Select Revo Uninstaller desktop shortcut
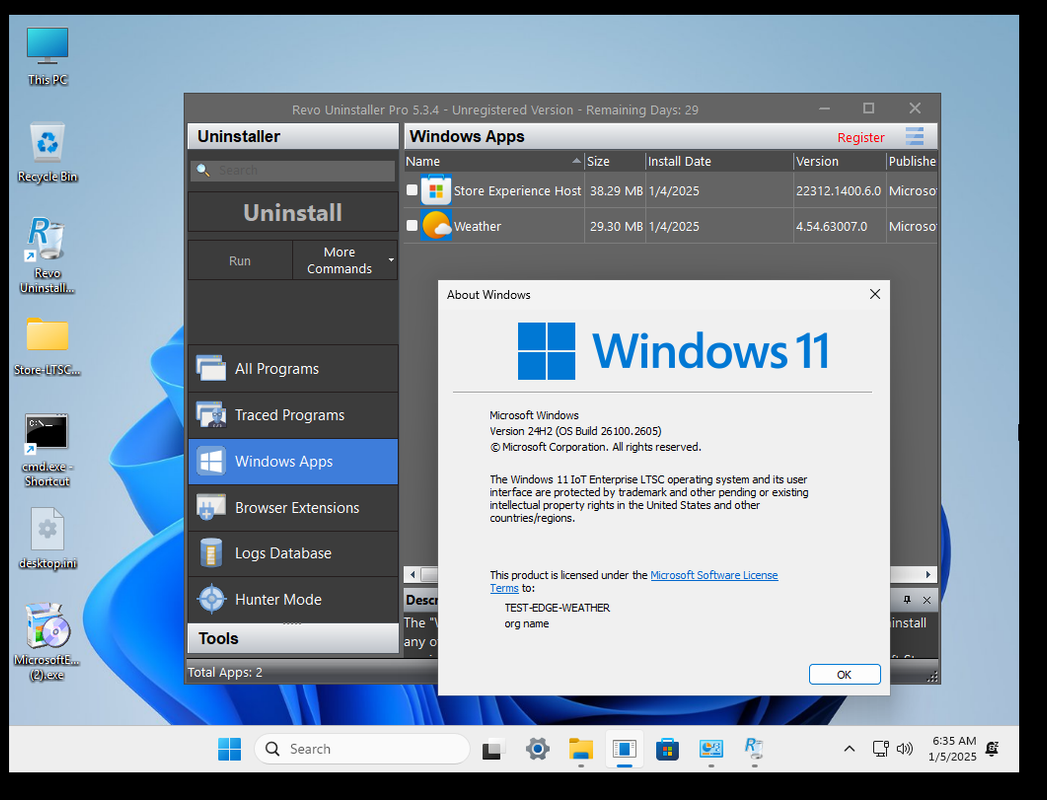Screen dimensions: 1047x800 point(47,255)
